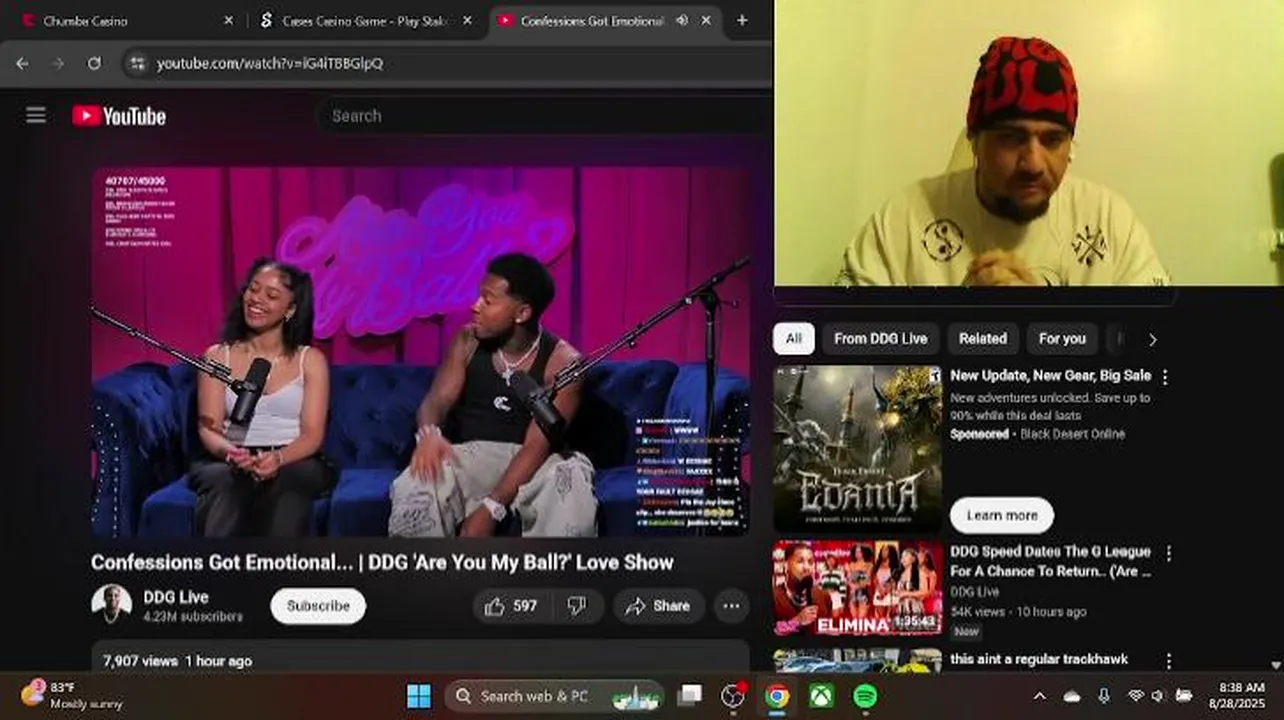Open battery tray icon
The width and height of the screenshot is (1284, 720).
[x=1184, y=696]
